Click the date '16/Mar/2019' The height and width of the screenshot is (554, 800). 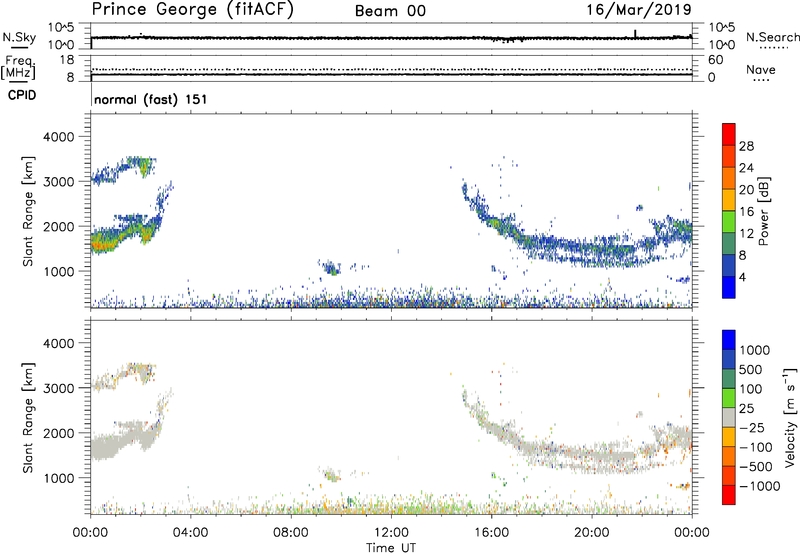(x=639, y=10)
